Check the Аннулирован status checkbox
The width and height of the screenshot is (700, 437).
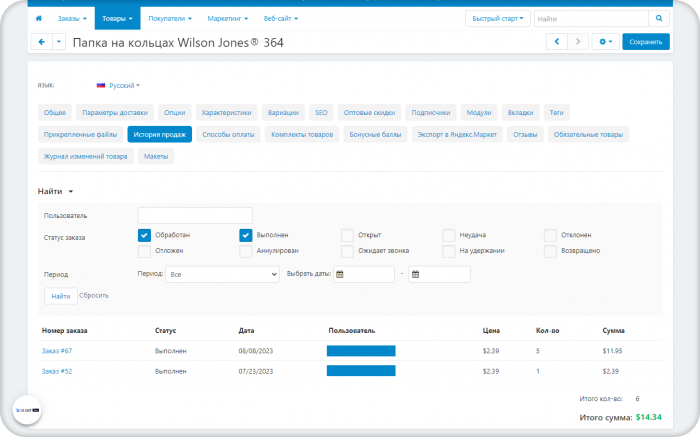[x=246, y=251]
